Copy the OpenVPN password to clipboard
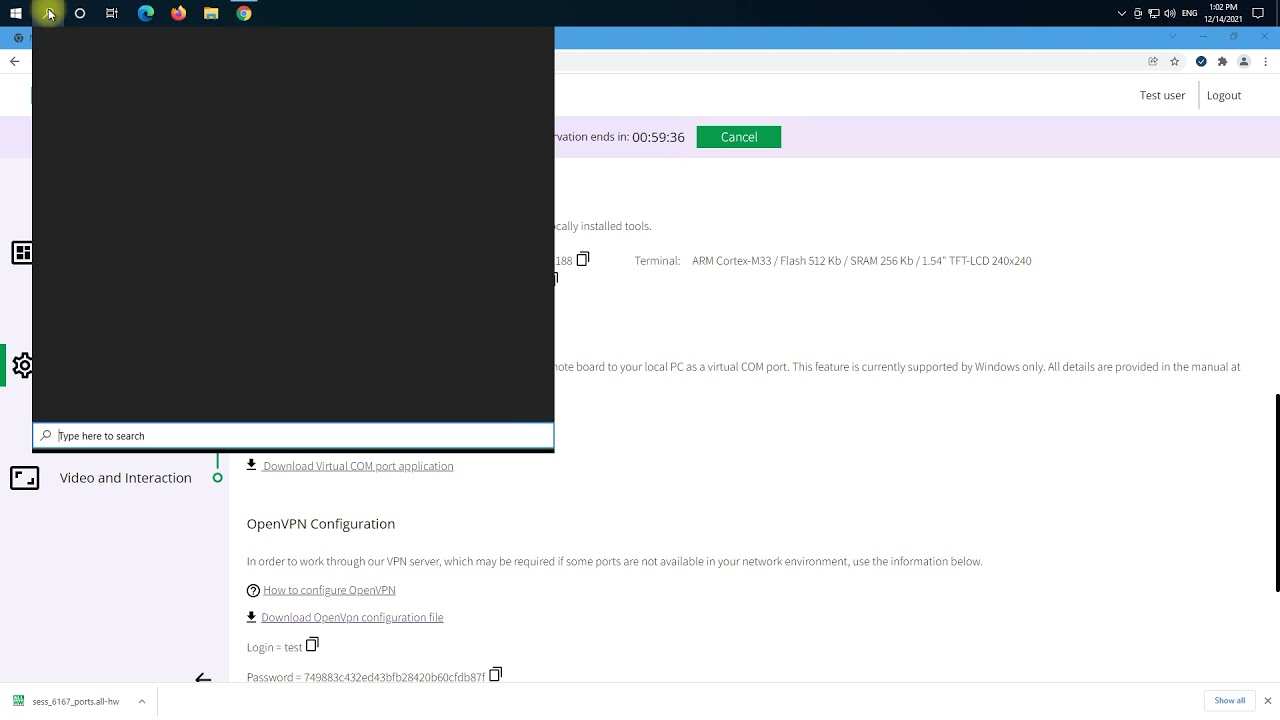The image size is (1280, 720). [x=495, y=675]
